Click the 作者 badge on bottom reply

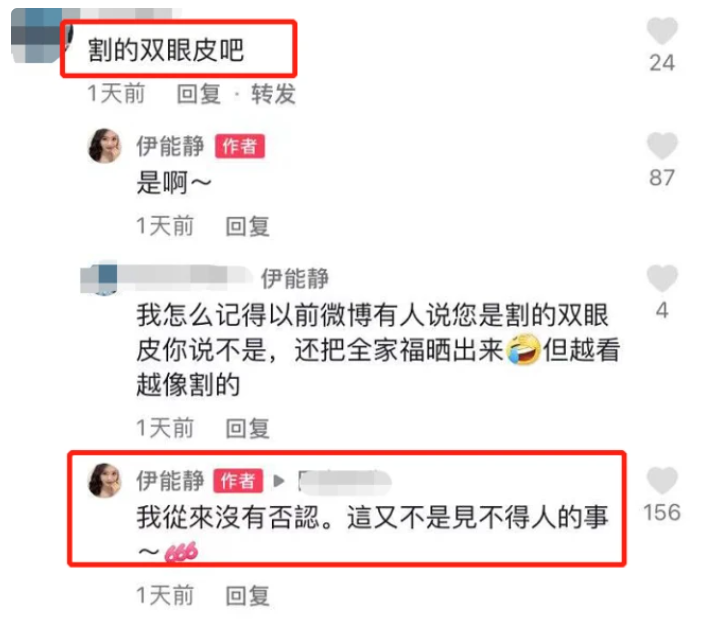click(239, 481)
